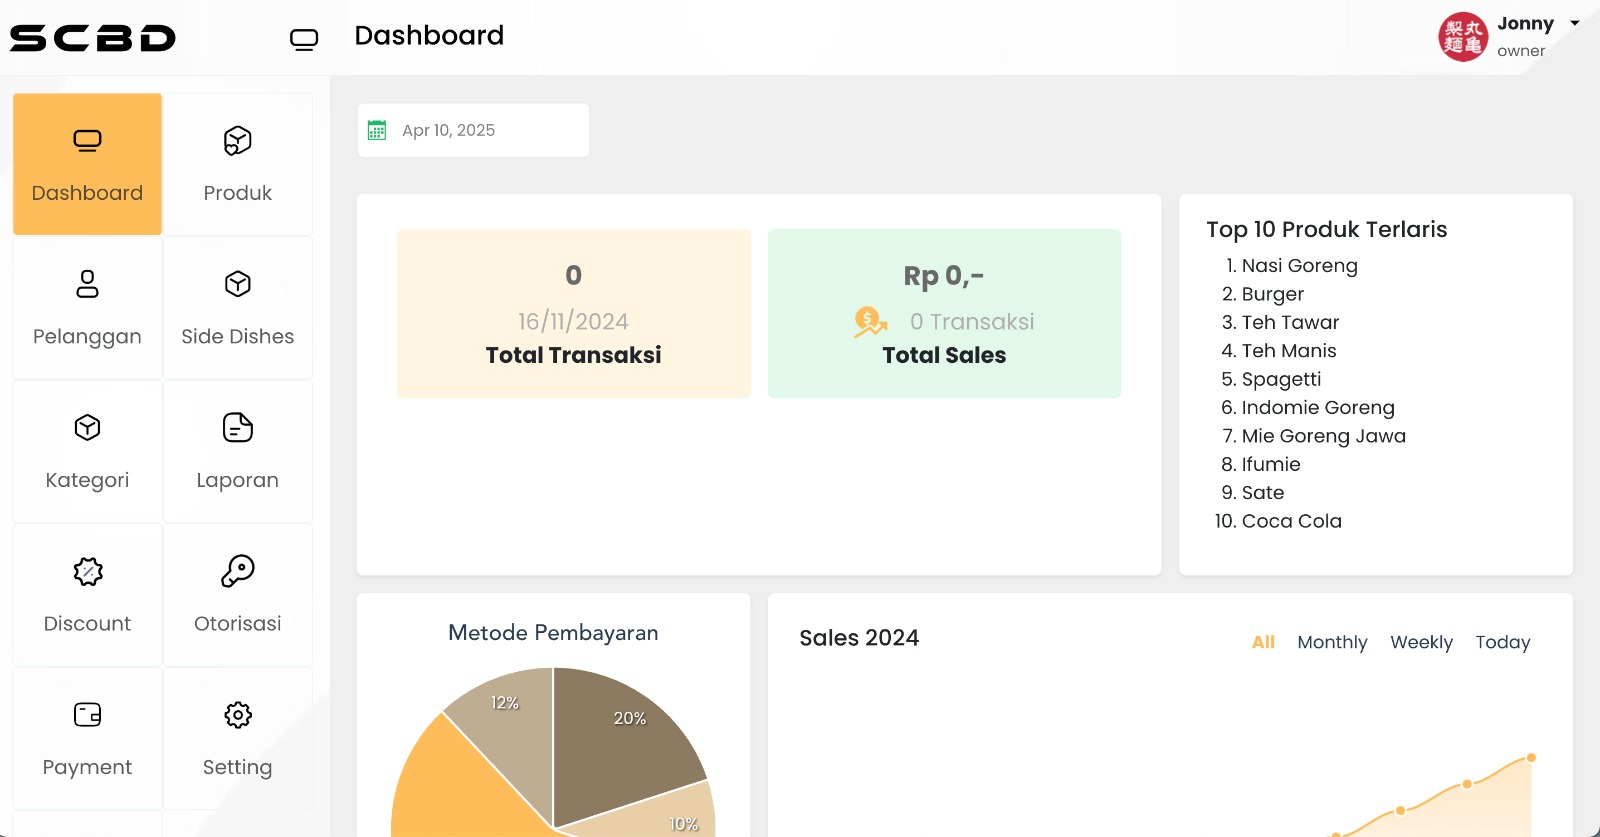Open the Laporan document icon

pos(237,428)
